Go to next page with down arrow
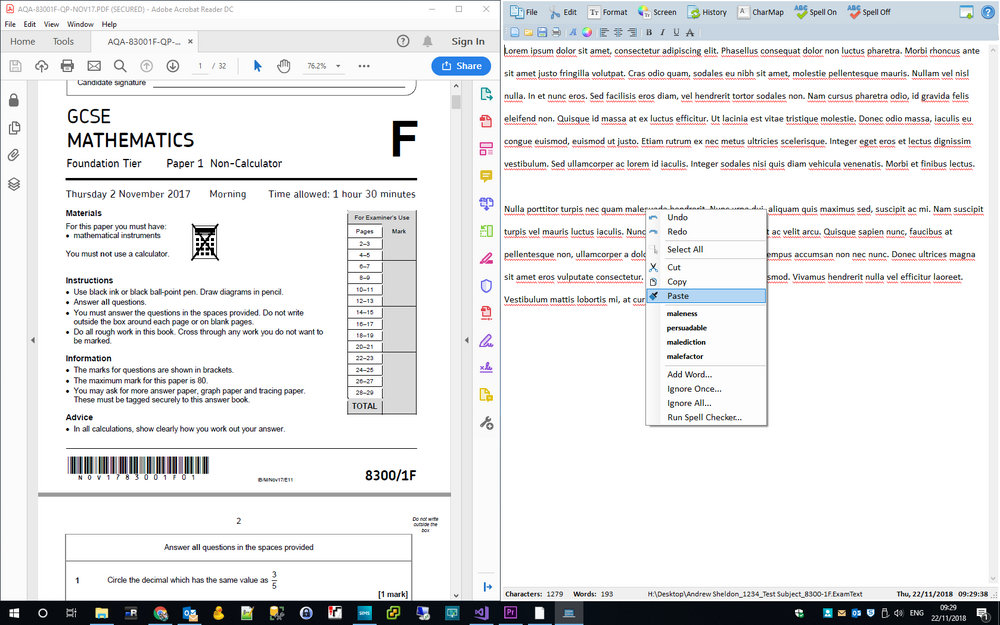1000x625 pixels. (x=172, y=66)
